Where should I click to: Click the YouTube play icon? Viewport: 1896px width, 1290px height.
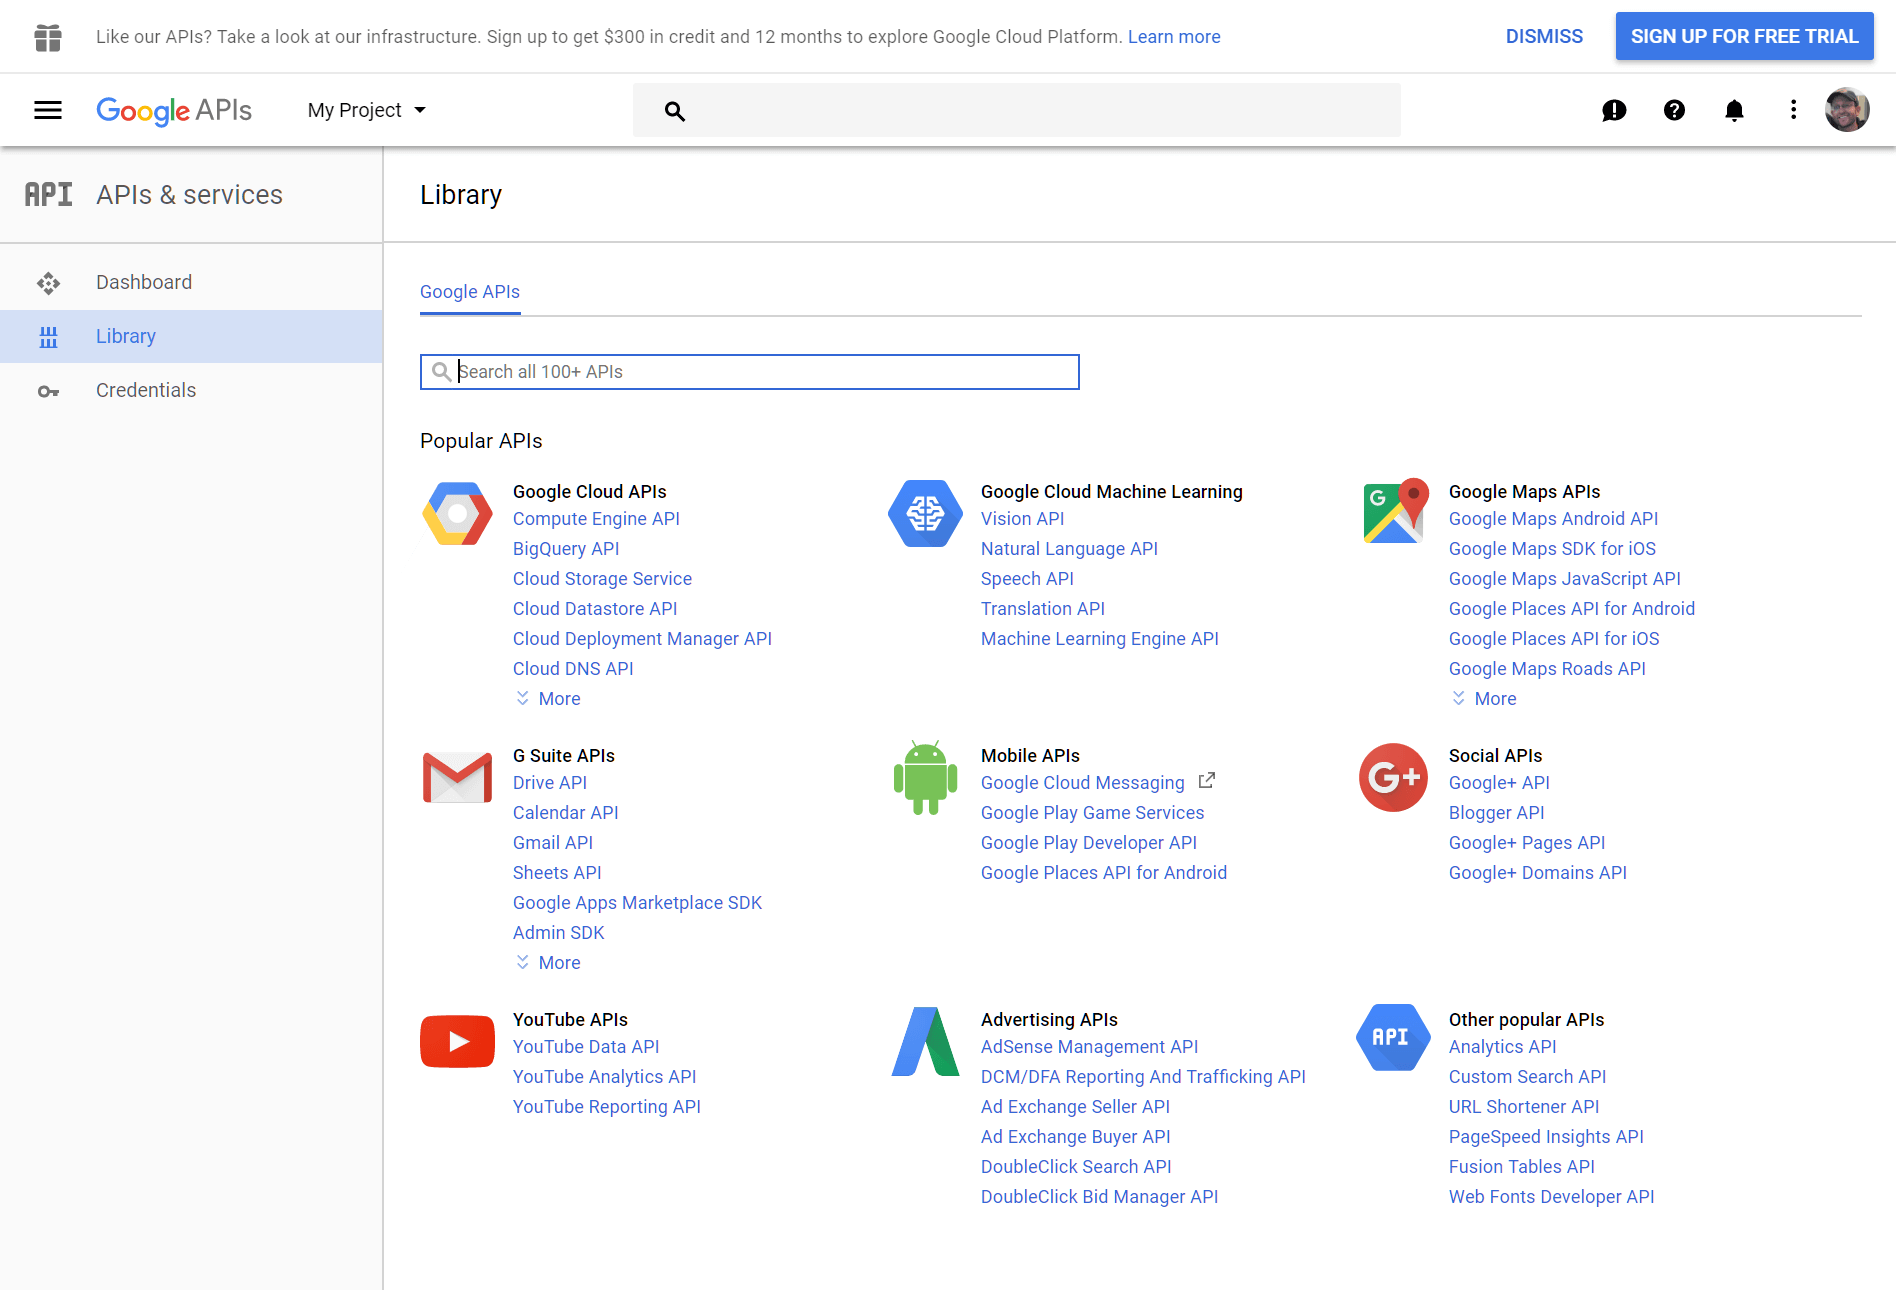click(x=457, y=1041)
